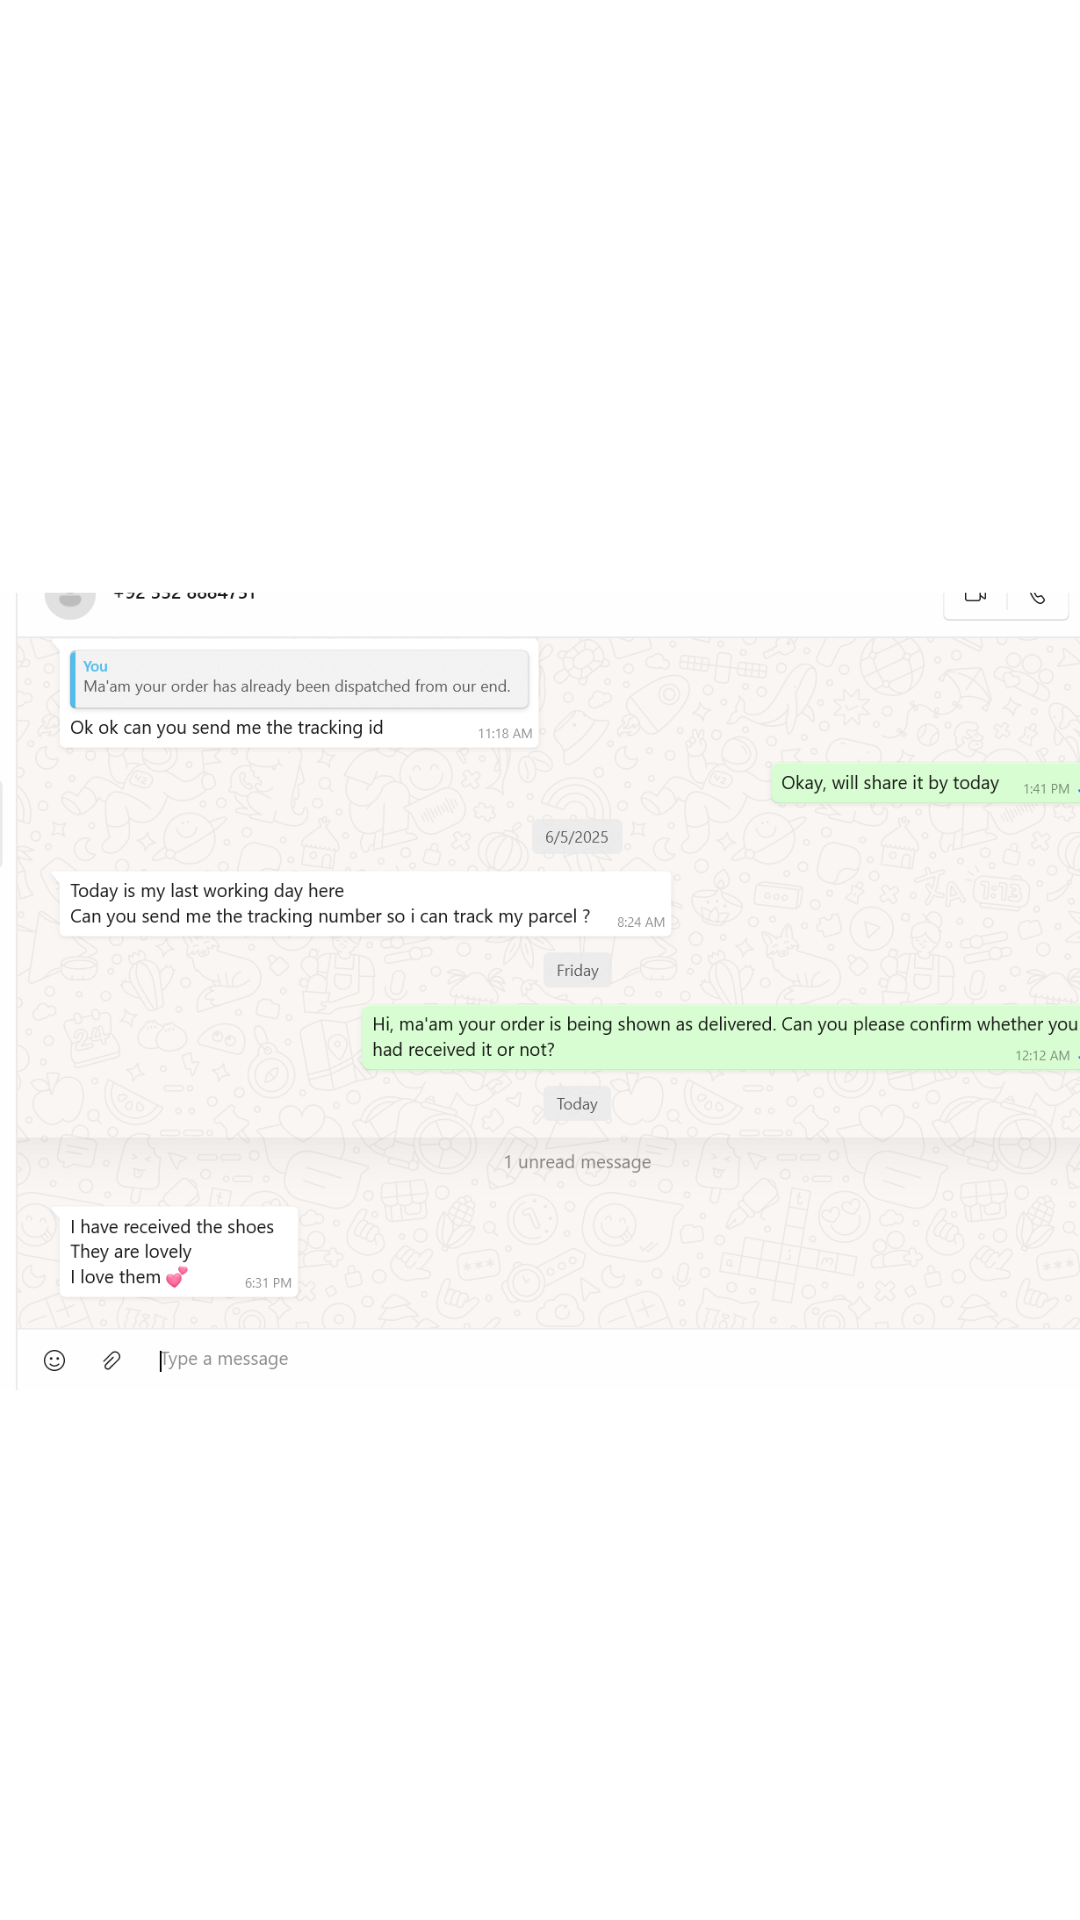Viewport: 1080px width, 1920px height.
Task: Select the 'order is being shown as delivered' message
Action: (700, 1037)
